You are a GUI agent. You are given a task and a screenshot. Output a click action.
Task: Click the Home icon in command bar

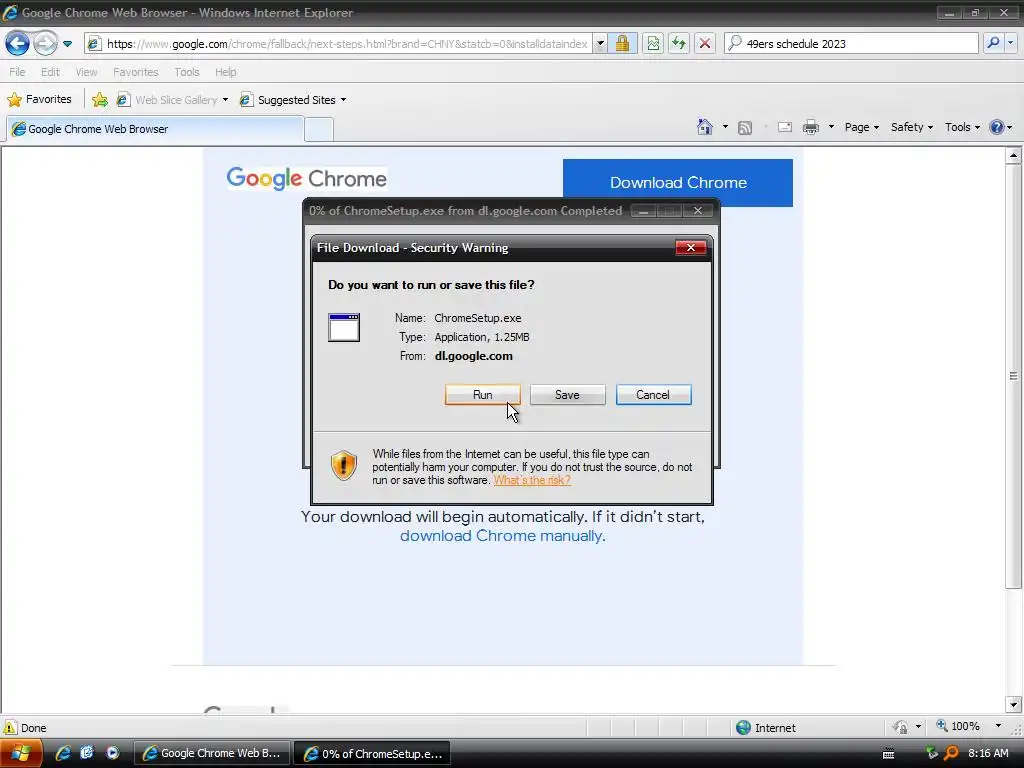(x=705, y=127)
